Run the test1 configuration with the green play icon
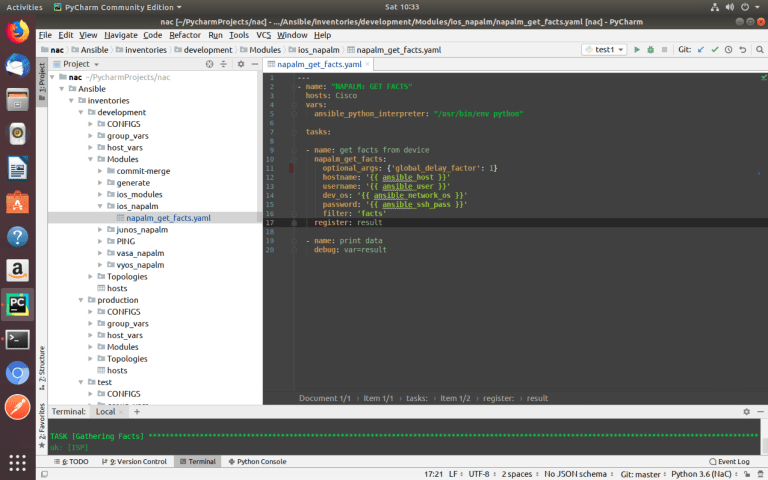 (x=637, y=49)
